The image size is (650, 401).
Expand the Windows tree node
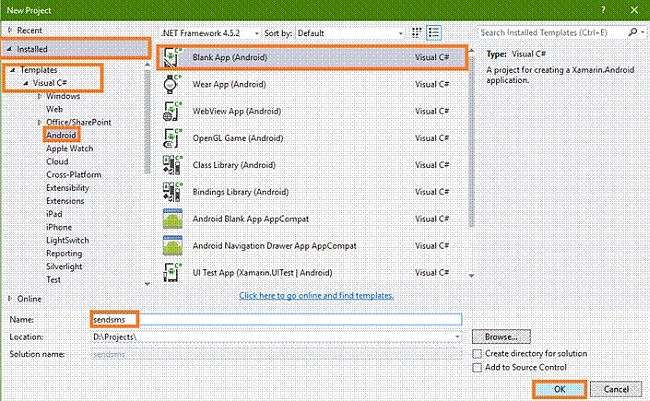(x=39, y=96)
